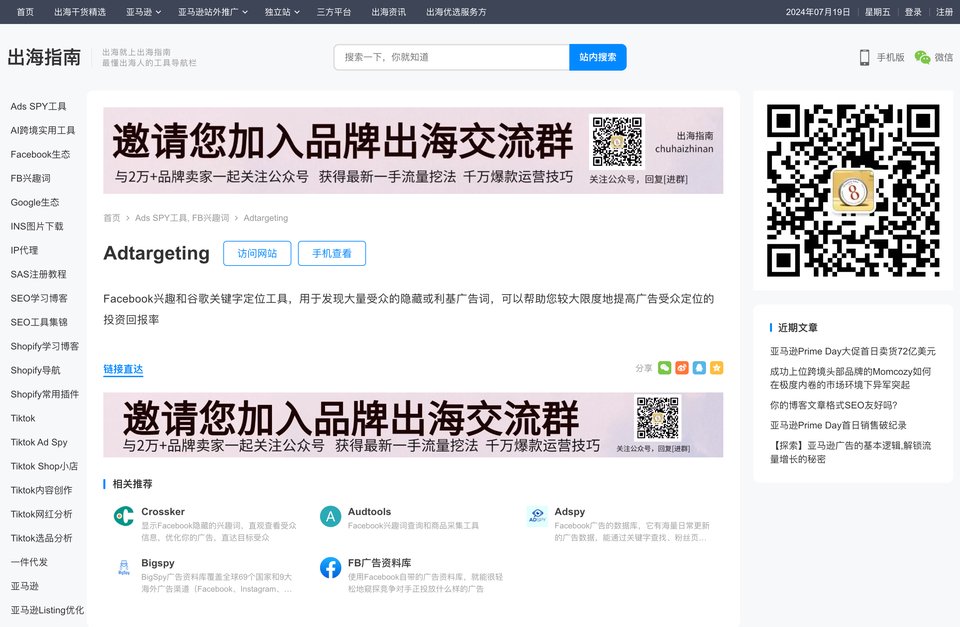
Task: Click FB兴趣词 in the breadcrumb
Action: point(209,218)
